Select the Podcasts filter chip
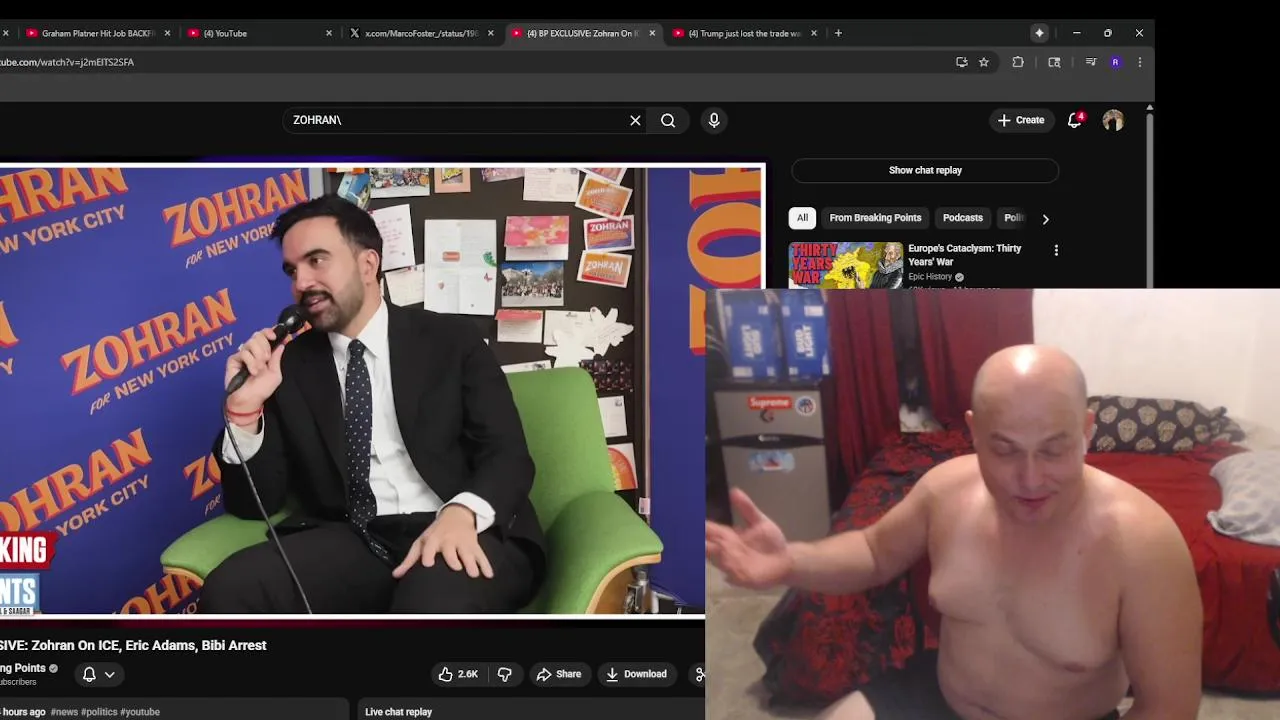Image resolution: width=1280 pixels, height=720 pixels. click(963, 218)
